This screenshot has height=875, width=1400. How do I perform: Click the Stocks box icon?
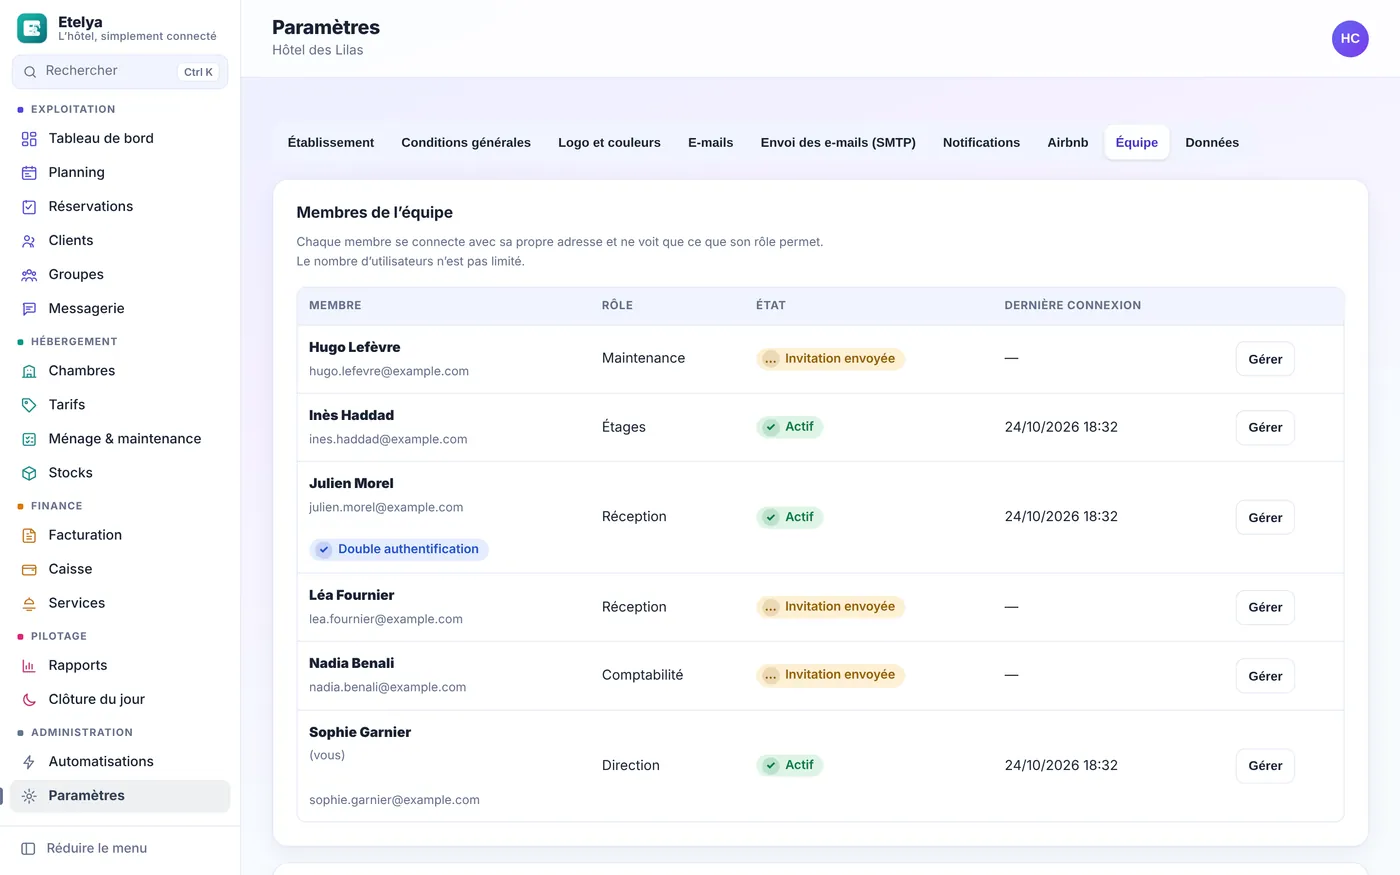[x=29, y=473]
